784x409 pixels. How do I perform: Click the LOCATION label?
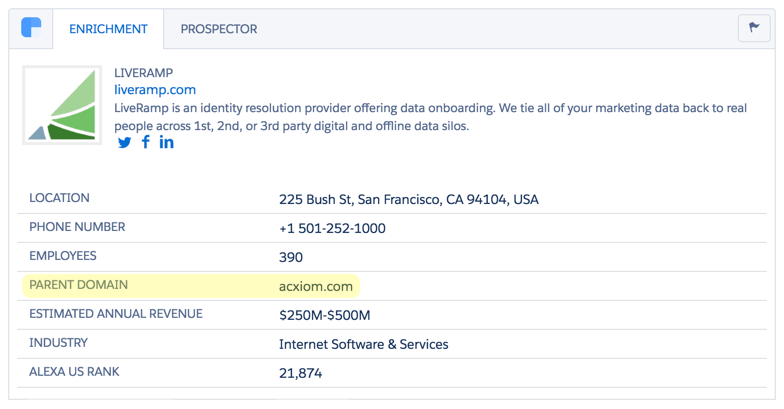coord(60,198)
